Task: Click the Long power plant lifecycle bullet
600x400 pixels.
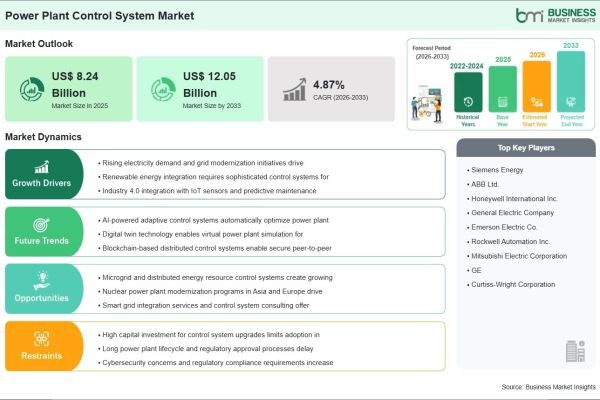Action: (x=206, y=349)
